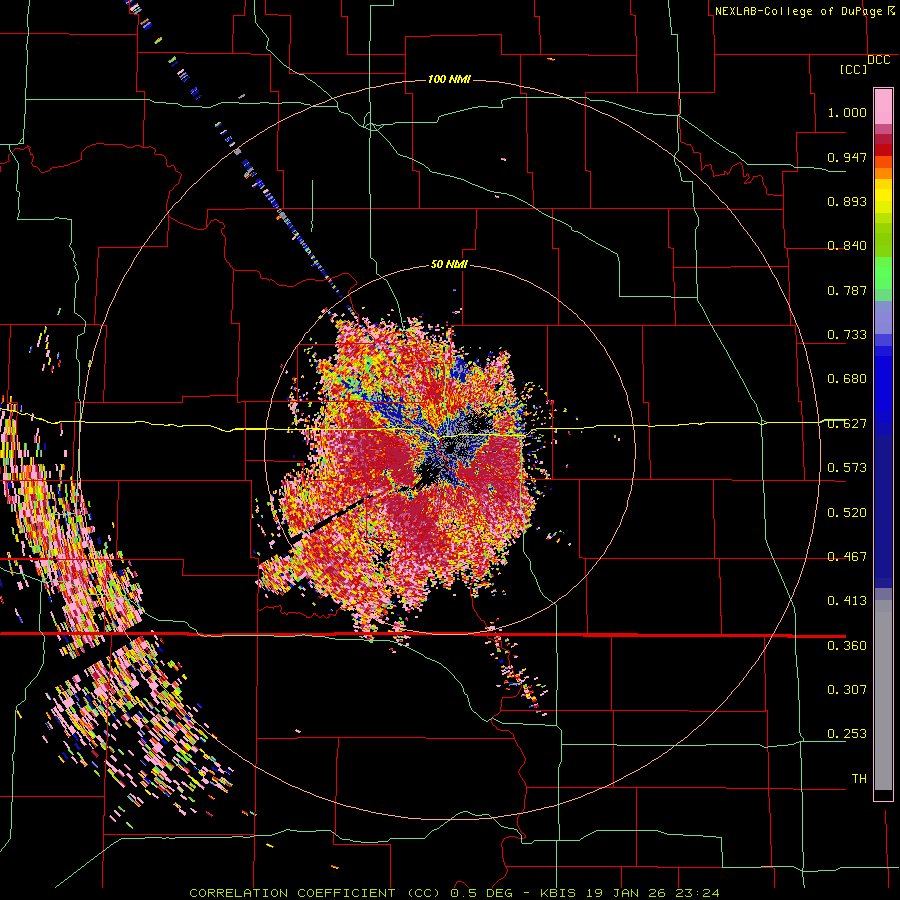
Task: Pick the dark red color bar segment
Action: pyautogui.click(x=883, y=150)
